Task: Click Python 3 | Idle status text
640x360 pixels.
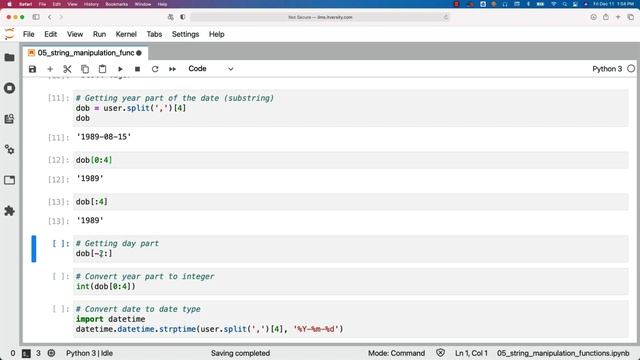Action: (x=89, y=353)
